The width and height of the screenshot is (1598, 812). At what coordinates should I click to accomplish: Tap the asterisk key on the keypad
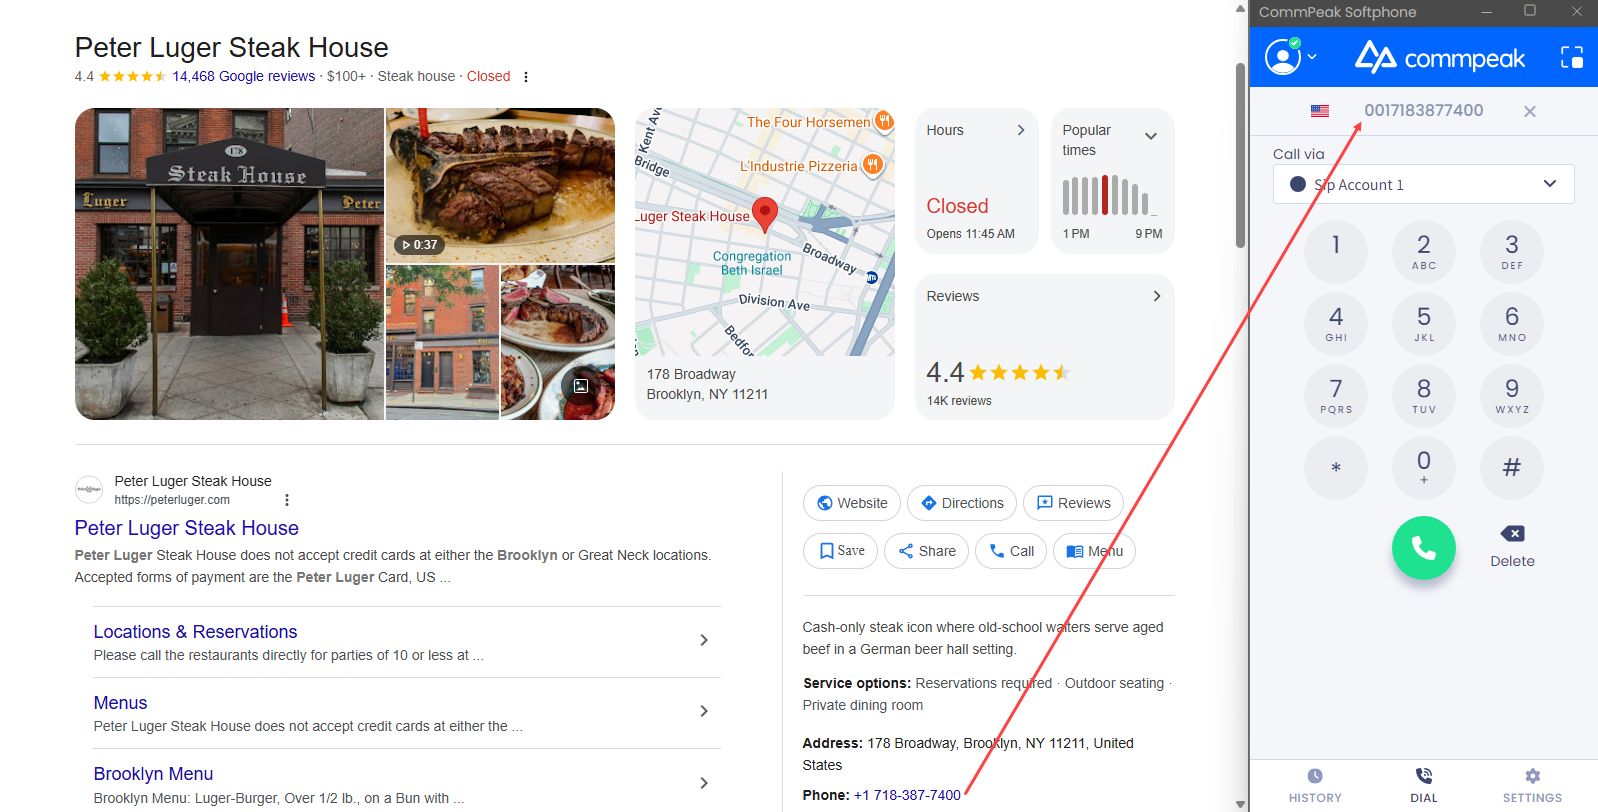[x=1335, y=467]
